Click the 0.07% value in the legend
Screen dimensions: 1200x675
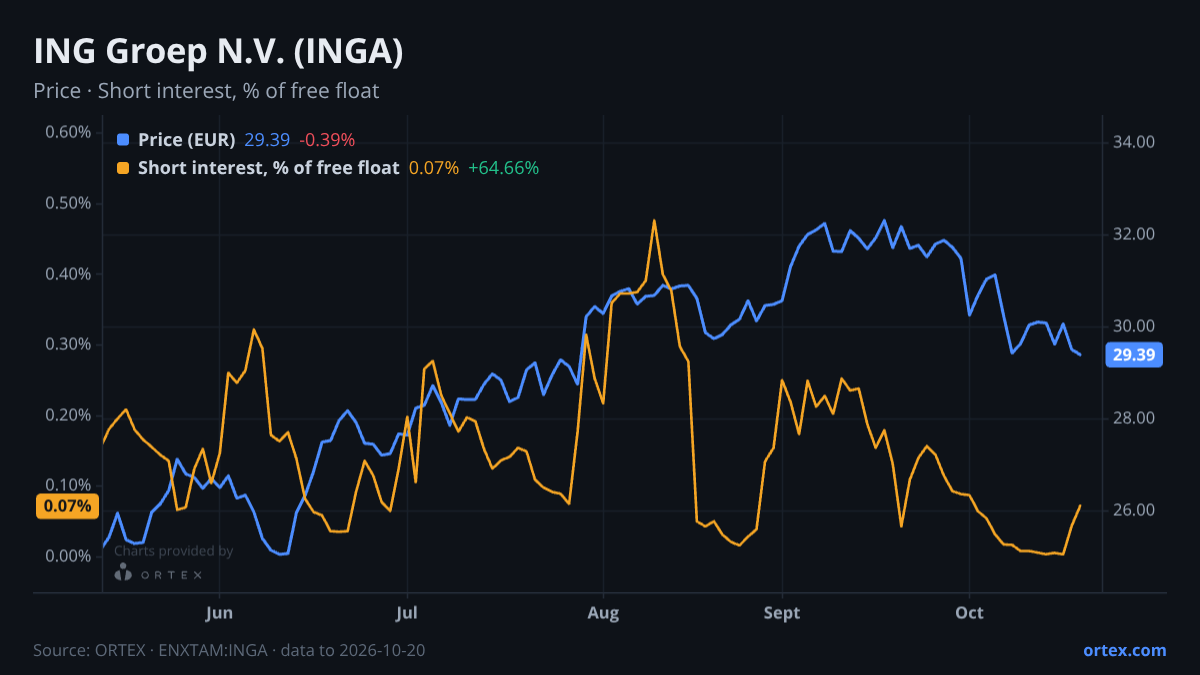tap(434, 168)
